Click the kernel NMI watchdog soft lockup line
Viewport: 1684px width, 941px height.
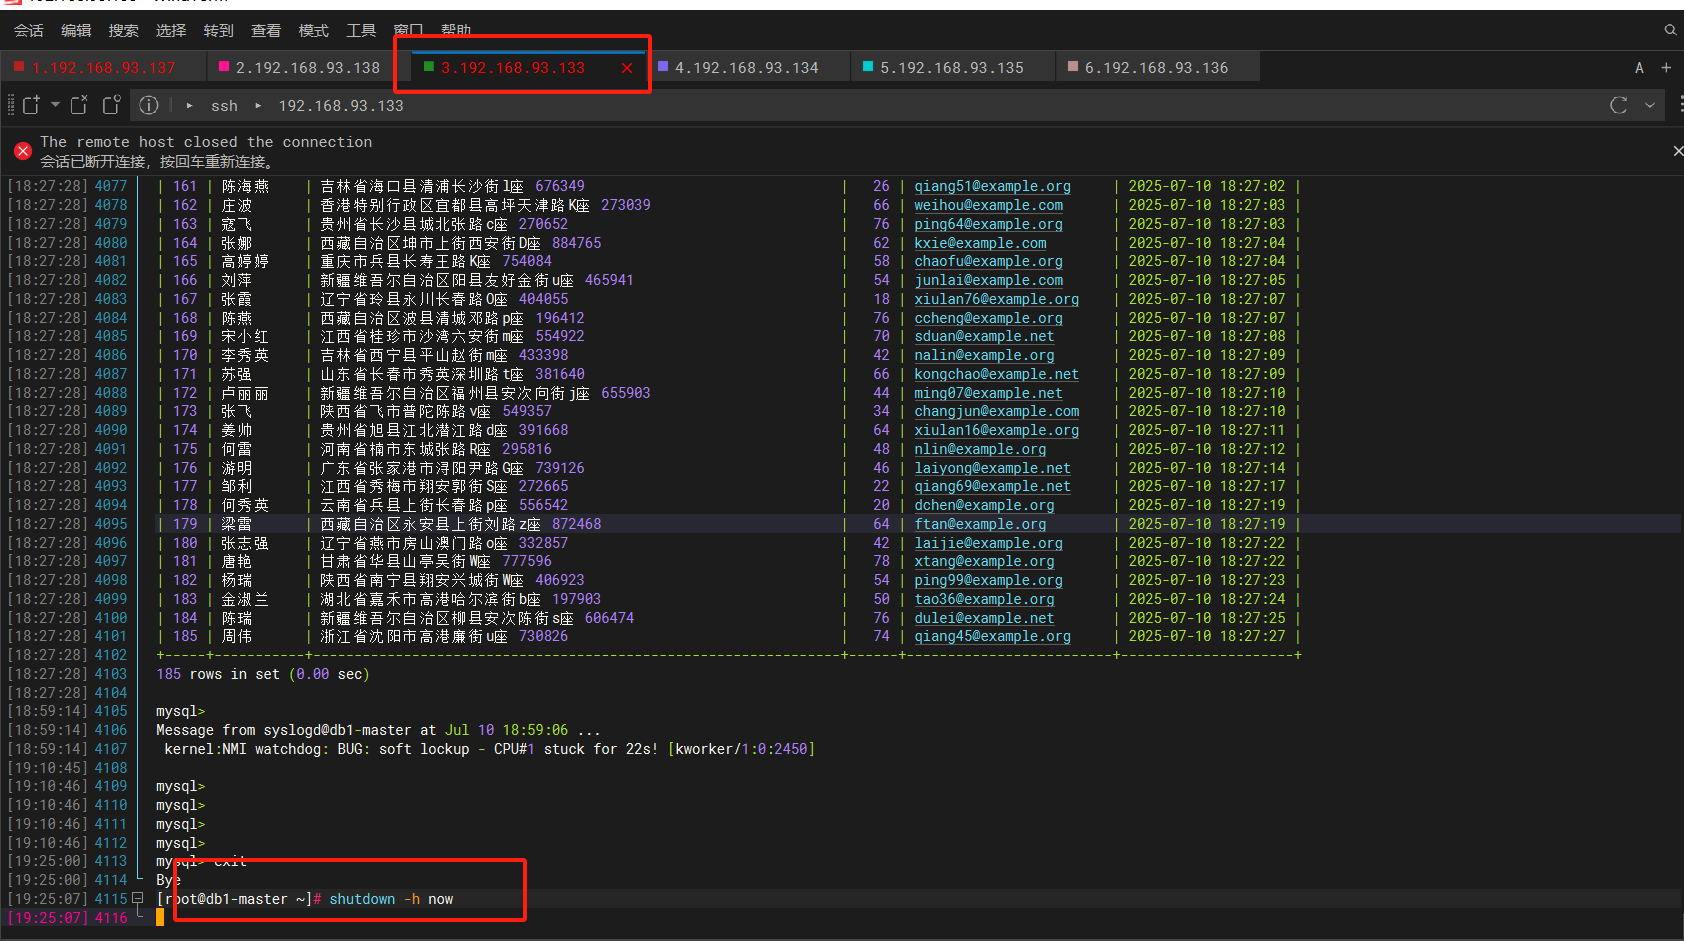click(x=490, y=749)
